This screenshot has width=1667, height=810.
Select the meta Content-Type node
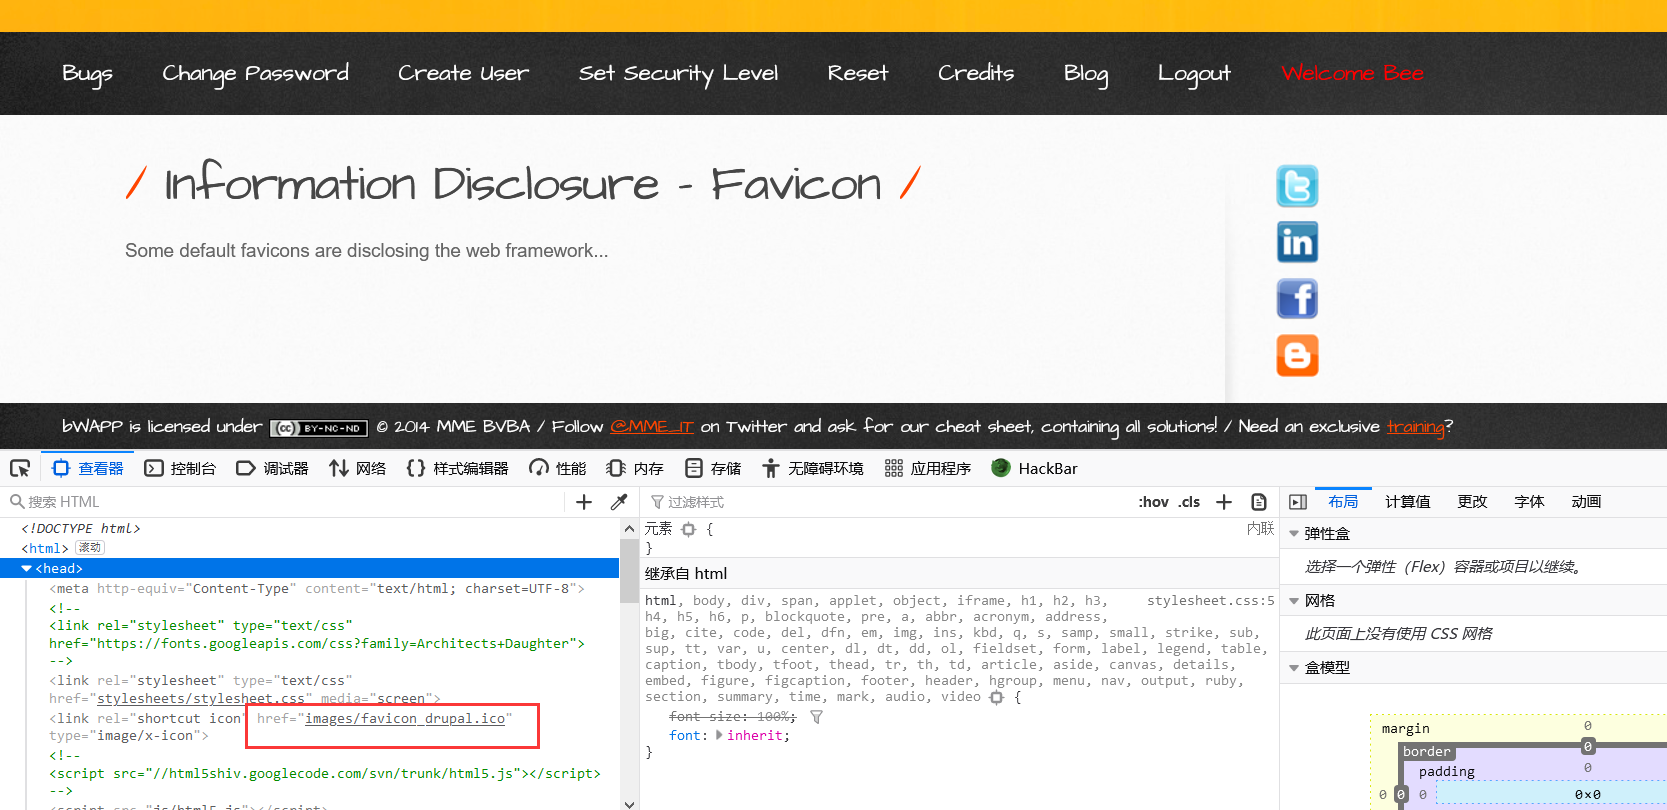pos(316,588)
